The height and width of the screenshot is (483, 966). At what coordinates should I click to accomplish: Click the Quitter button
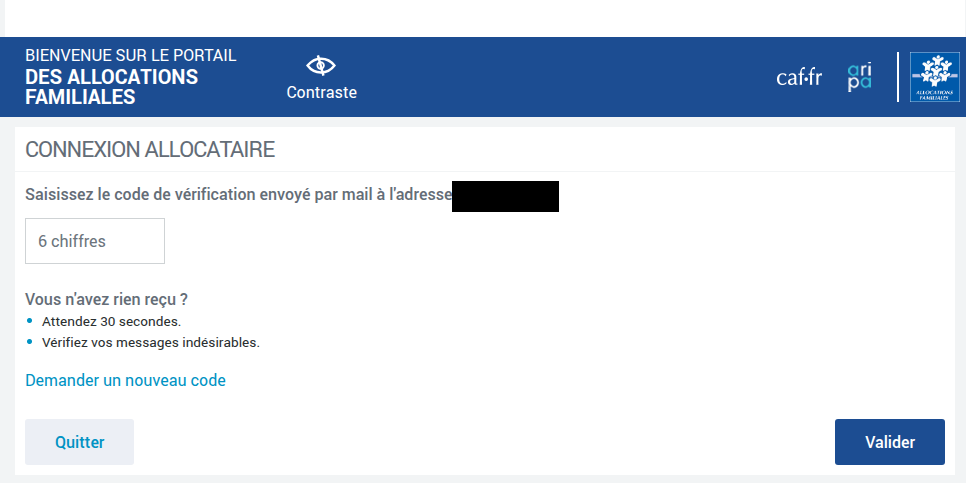[79, 442]
